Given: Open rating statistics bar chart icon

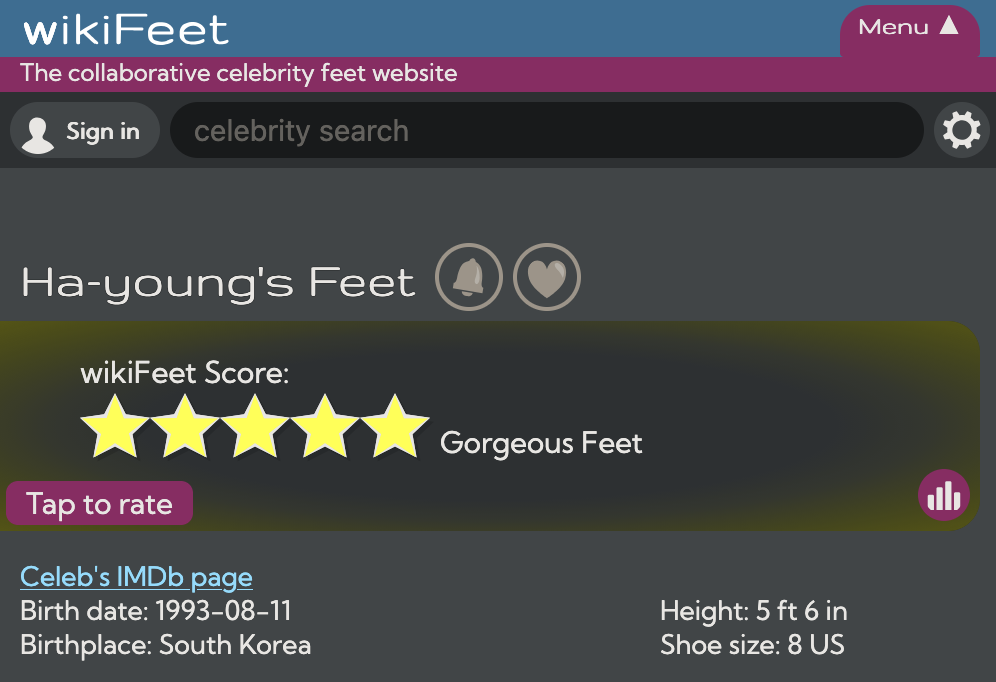Looking at the screenshot, I should [944, 495].
